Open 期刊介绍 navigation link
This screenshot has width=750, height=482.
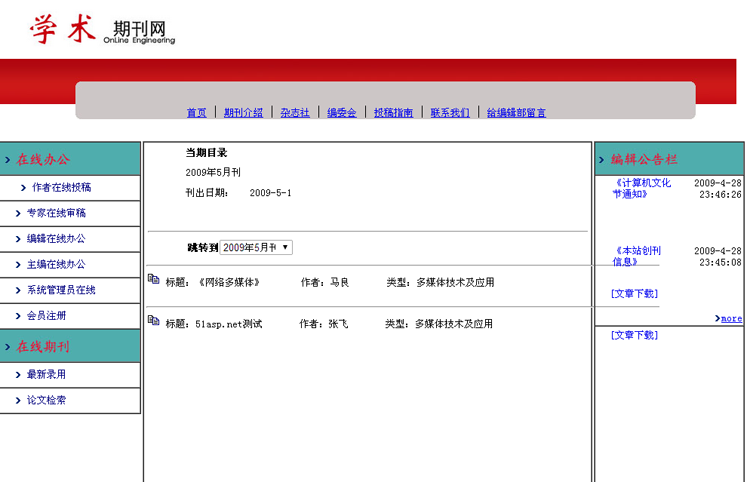pos(243,113)
